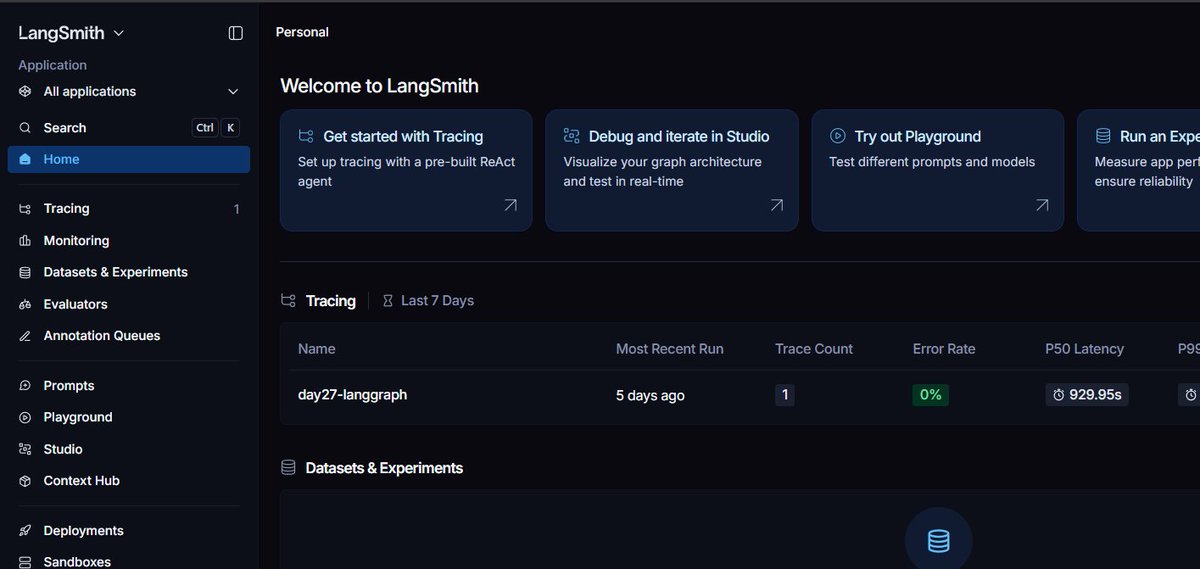Click the sidebar Studio icon
Viewport: 1200px width, 569px height.
point(25,449)
